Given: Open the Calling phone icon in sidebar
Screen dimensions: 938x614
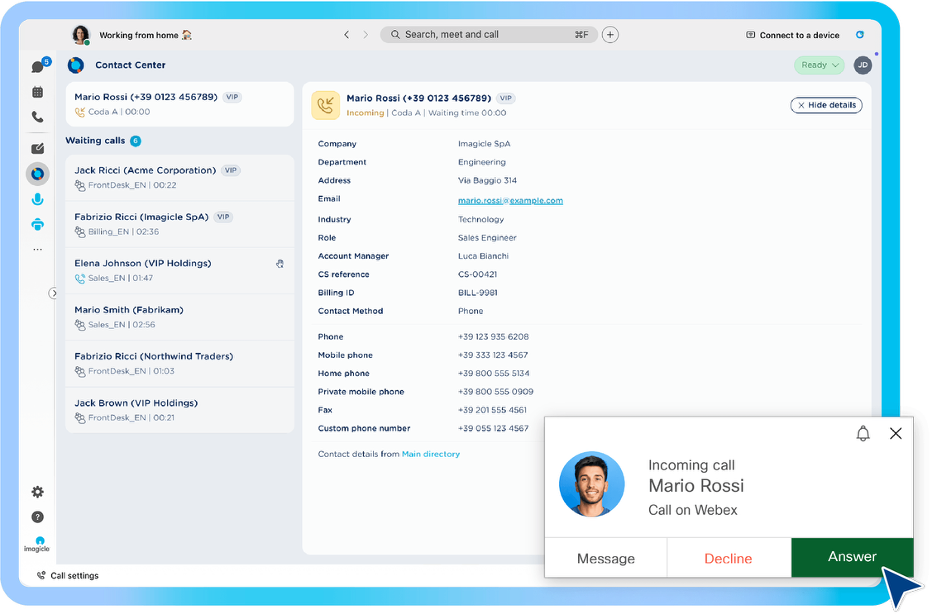Looking at the screenshot, I should click(38, 117).
